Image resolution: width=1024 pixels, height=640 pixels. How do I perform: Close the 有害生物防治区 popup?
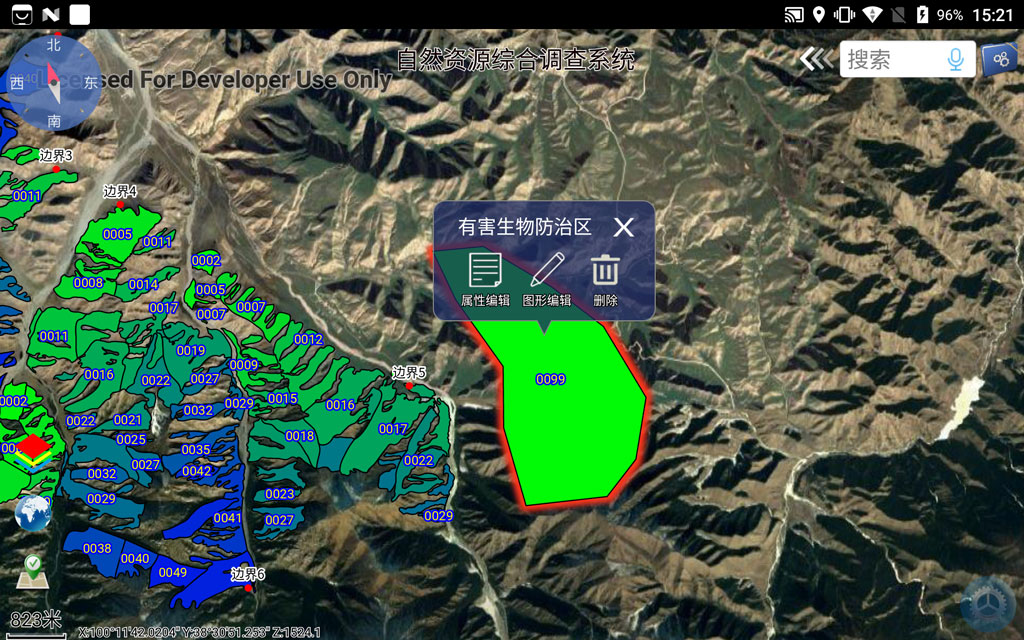623,227
